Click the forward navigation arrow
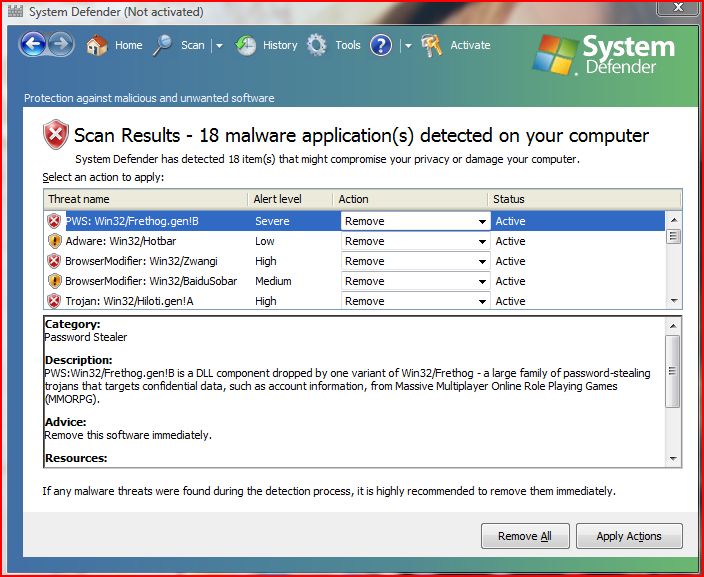This screenshot has width=704, height=577. click(x=61, y=44)
